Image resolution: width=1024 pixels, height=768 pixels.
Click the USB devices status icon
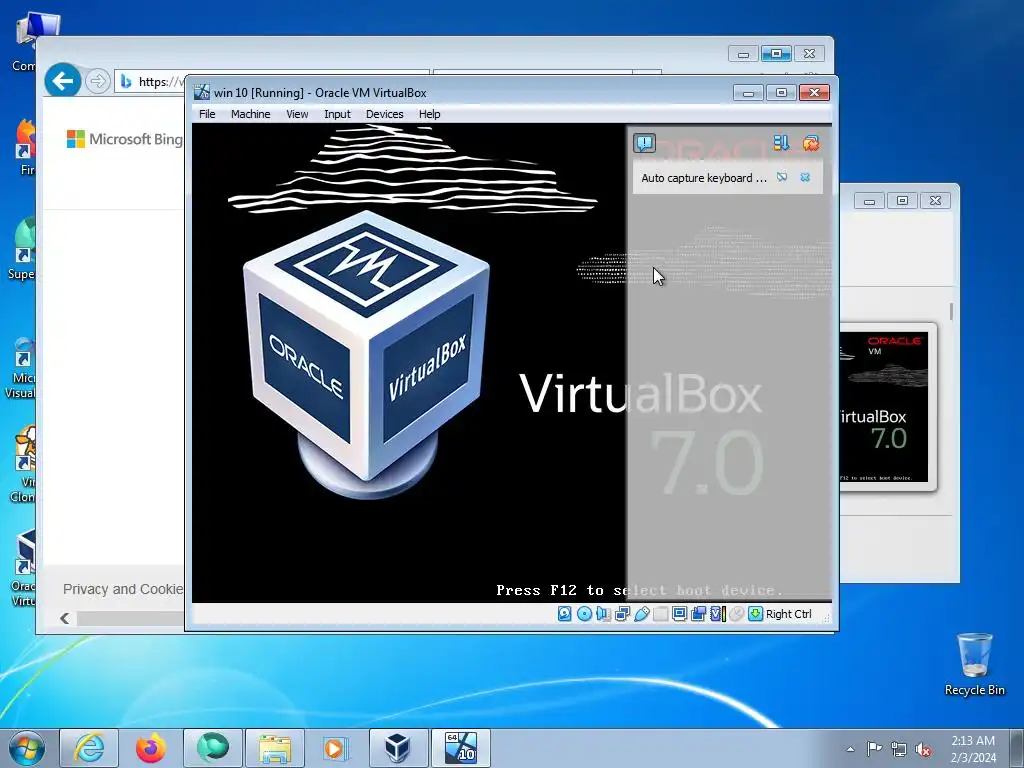[641, 614]
